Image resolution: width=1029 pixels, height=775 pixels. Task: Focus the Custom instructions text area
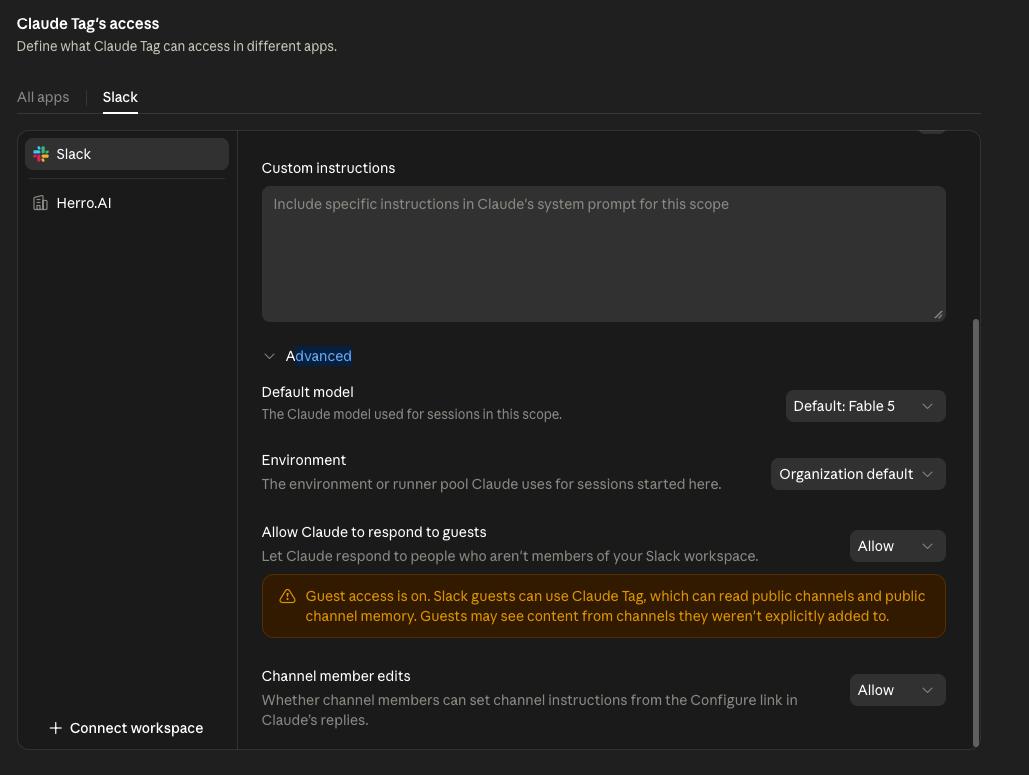[x=603, y=254]
